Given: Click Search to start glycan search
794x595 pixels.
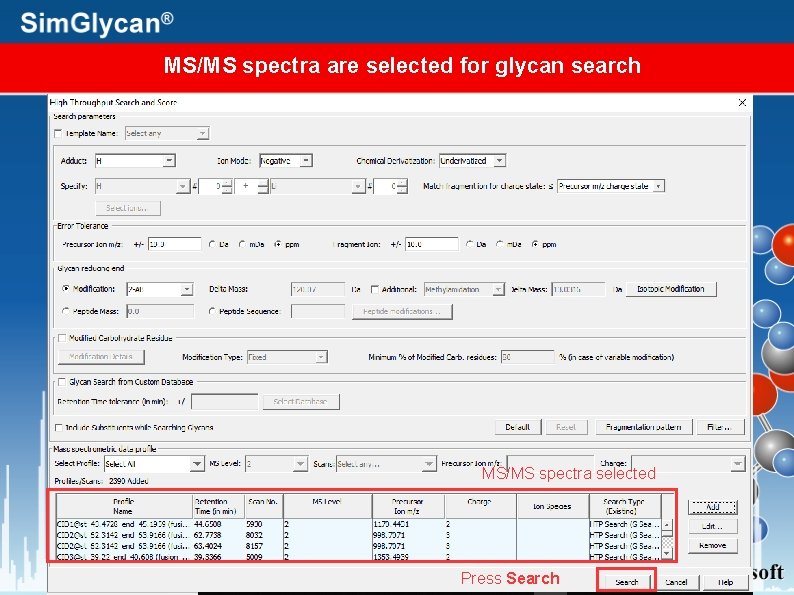Looking at the screenshot, I should [626, 582].
